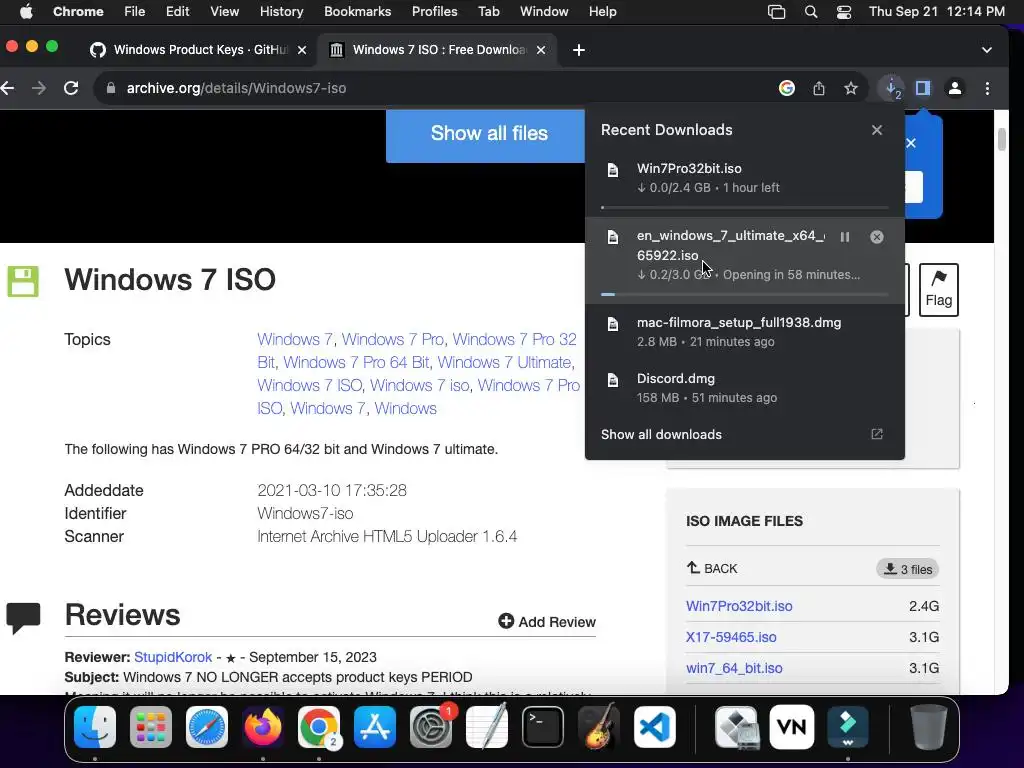
Task: Open a new tab with plus button
Action: tap(579, 50)
